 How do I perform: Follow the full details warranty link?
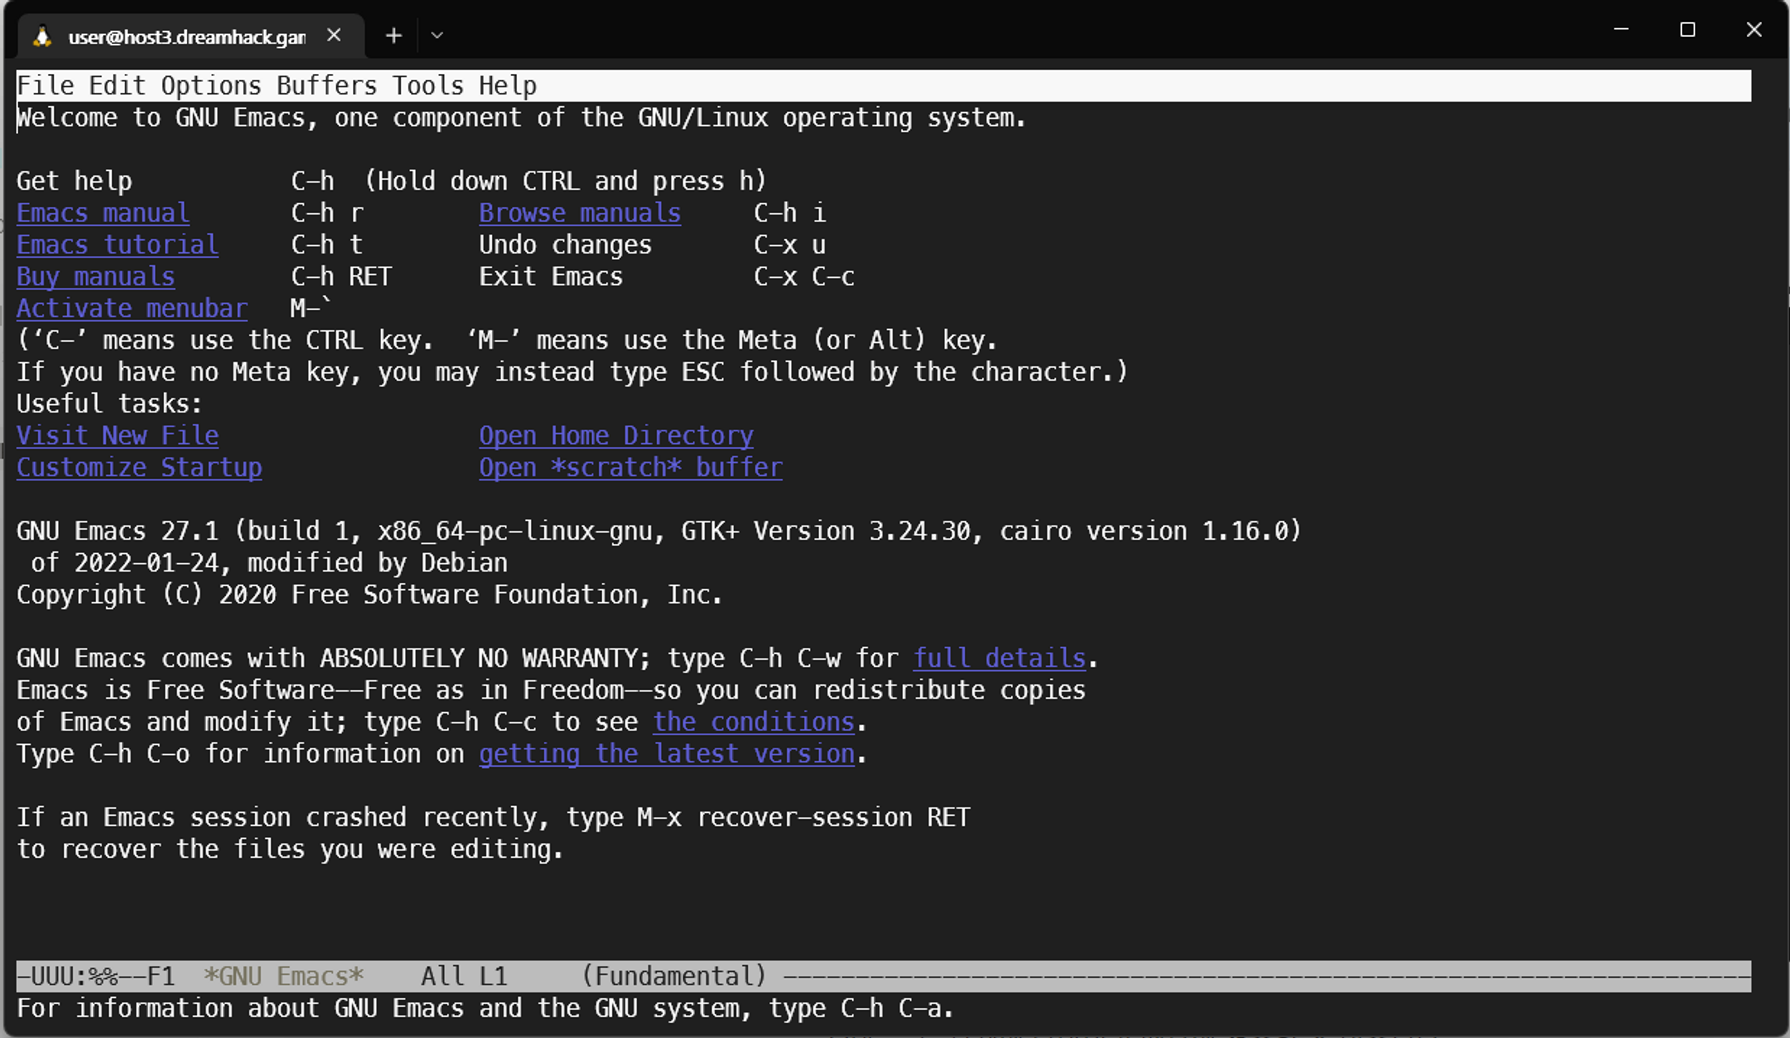pos(999,659)
